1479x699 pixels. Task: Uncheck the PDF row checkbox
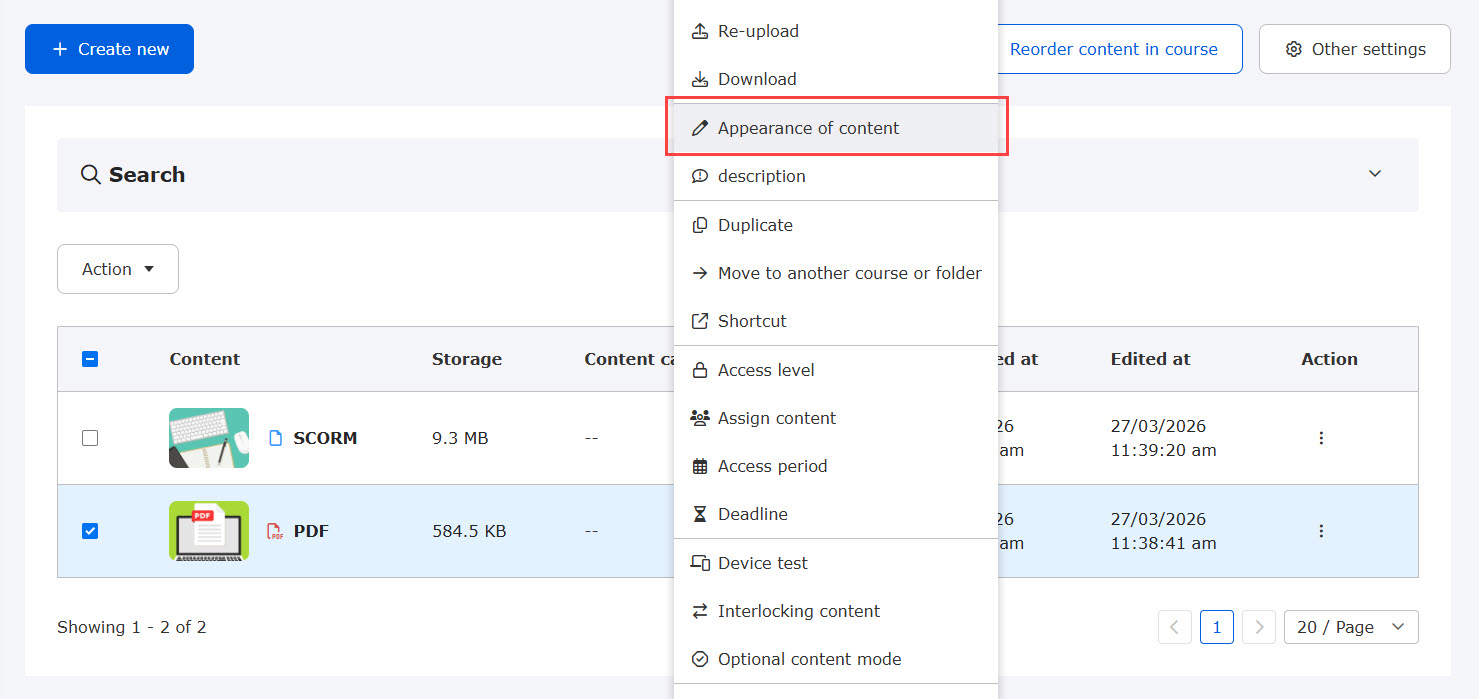tap(90, 531)
